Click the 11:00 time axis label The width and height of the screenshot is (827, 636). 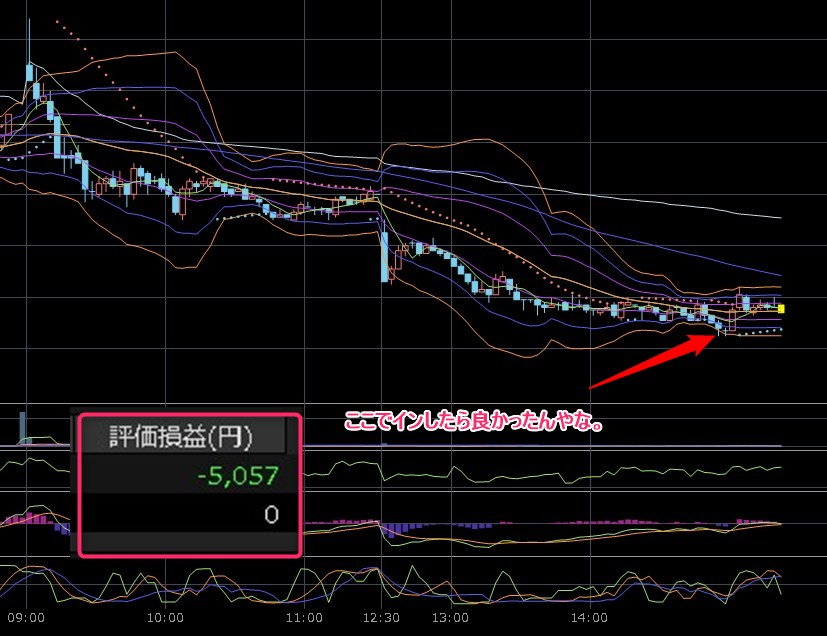[304, 618]
